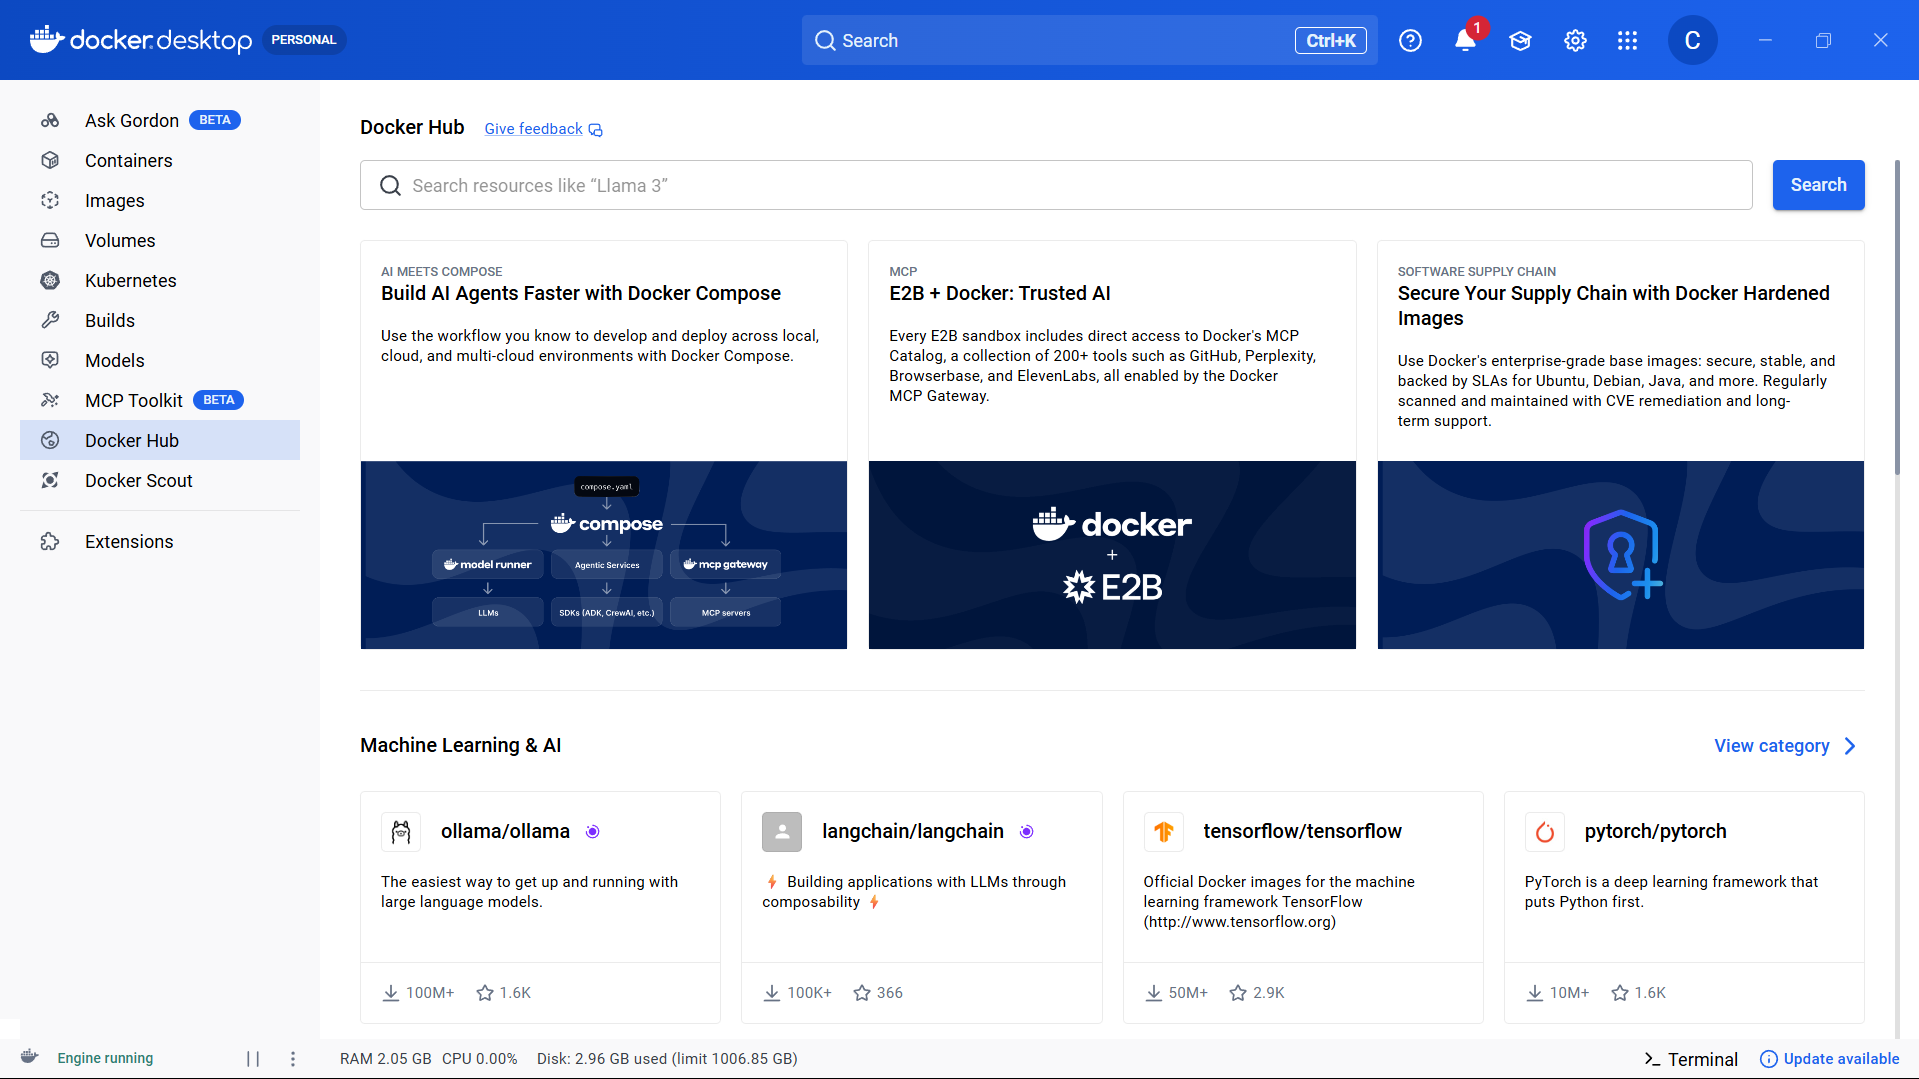Open the ollama/ollama repository card title
The width and height of the screenshot is (1919, 1079).
(x=505, y=831)
